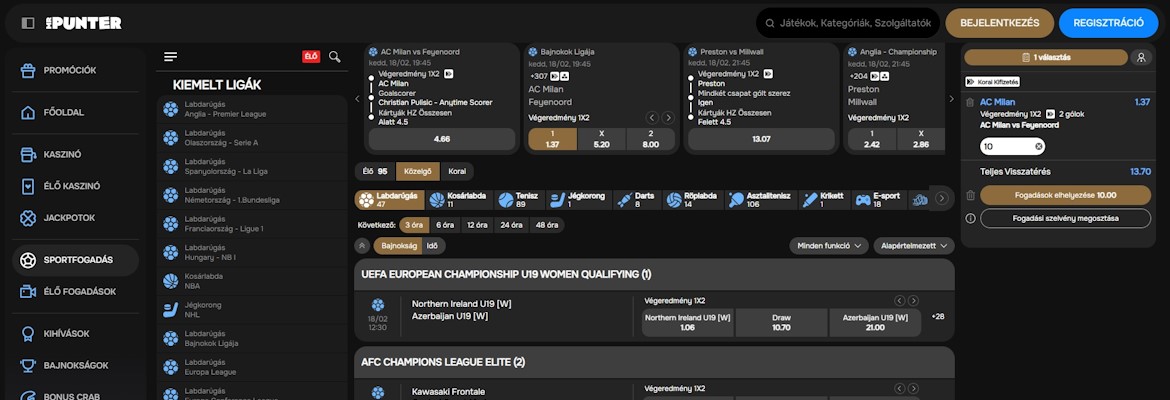Show next market in Bajnokok Ligája card
Screen dimensions: 1170x400
coord(668,118)
